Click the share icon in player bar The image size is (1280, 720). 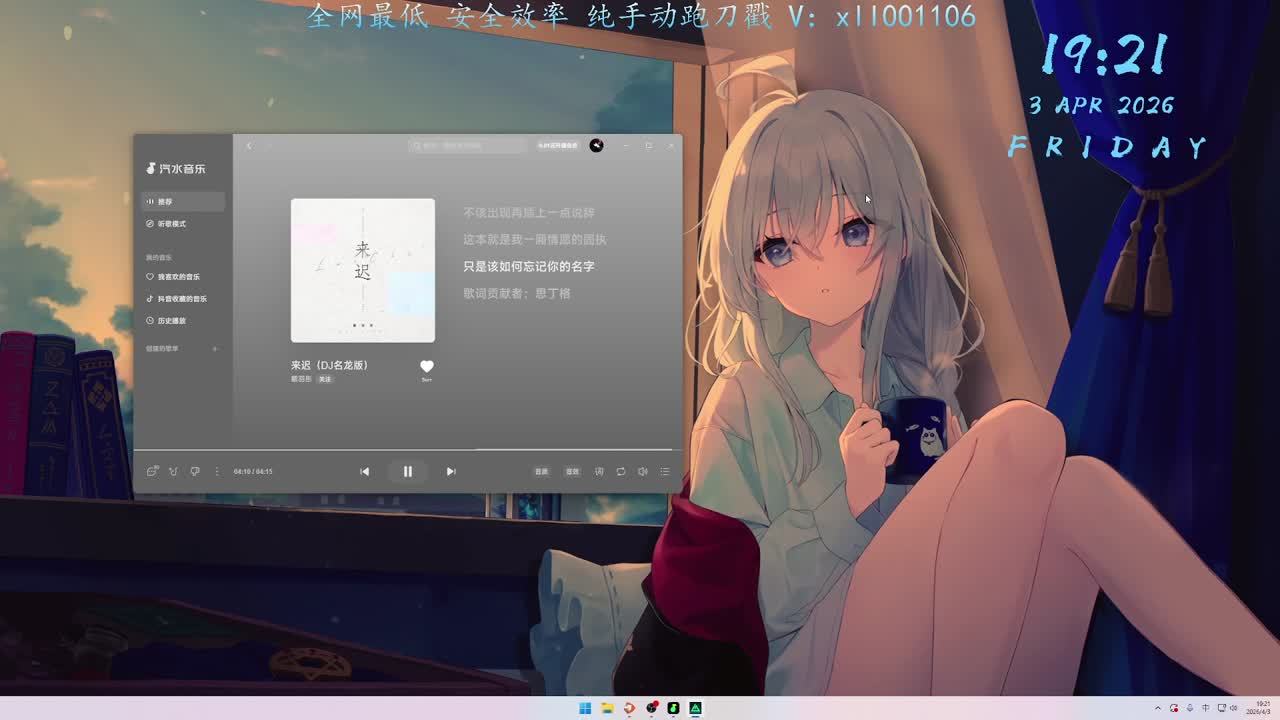[173, 471]
